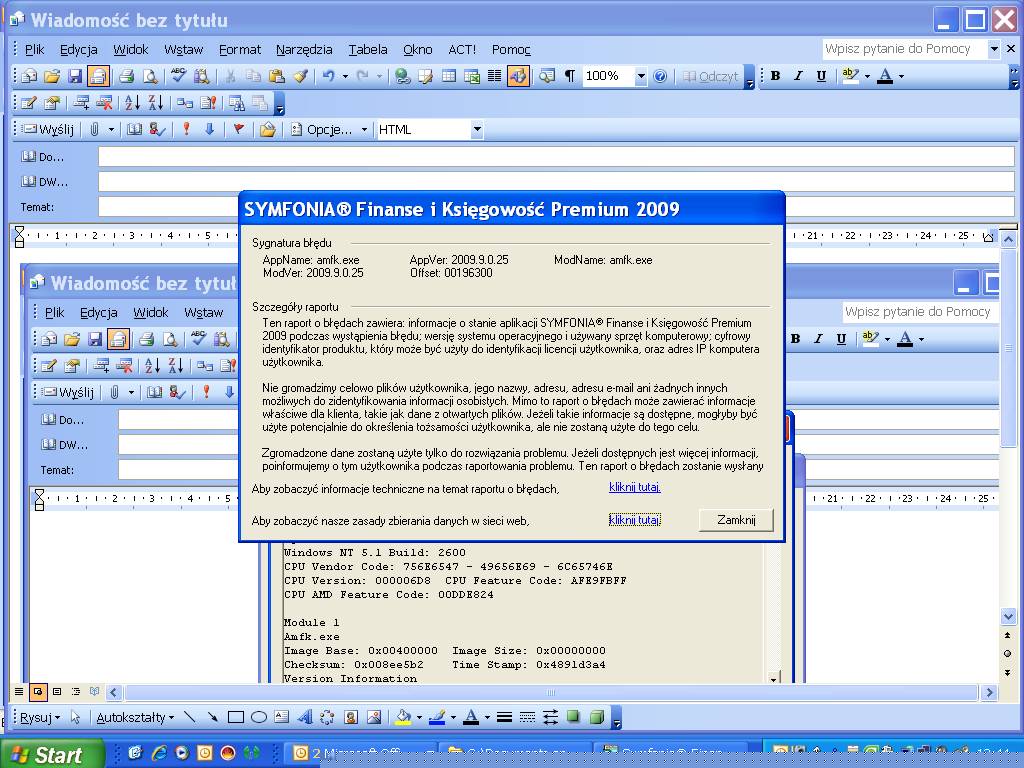
Task: Open the Rysuj drawing menu
Action: click(x=40, y=718)
